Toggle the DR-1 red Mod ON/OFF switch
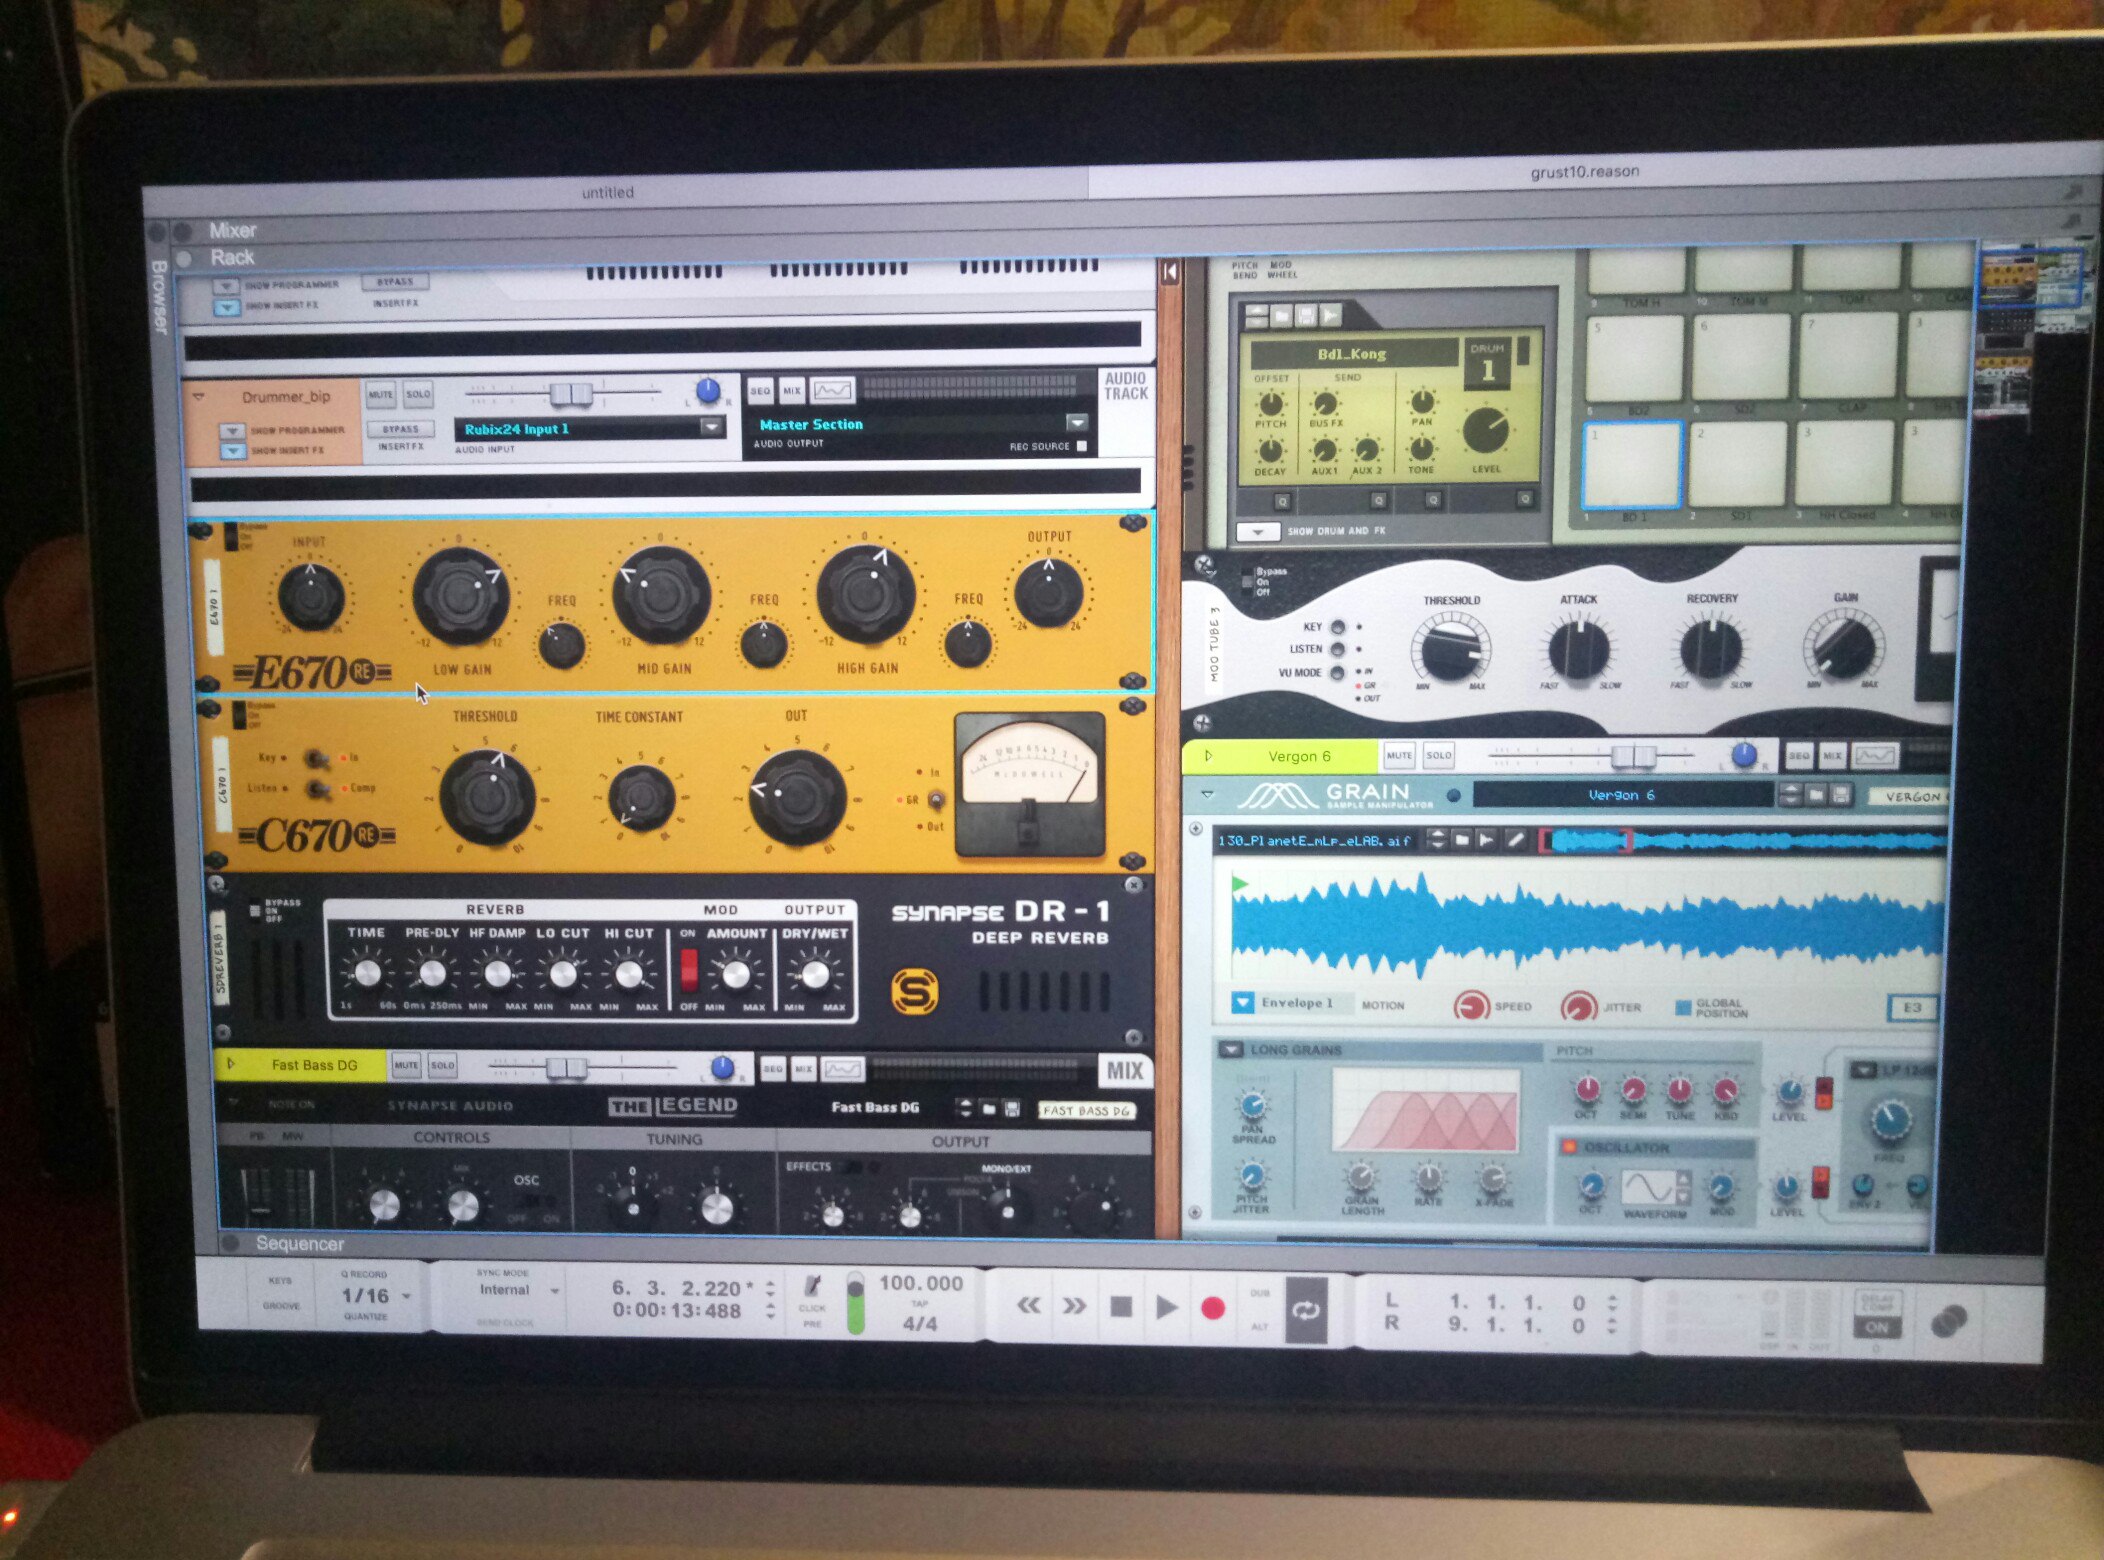 (689, 969)
